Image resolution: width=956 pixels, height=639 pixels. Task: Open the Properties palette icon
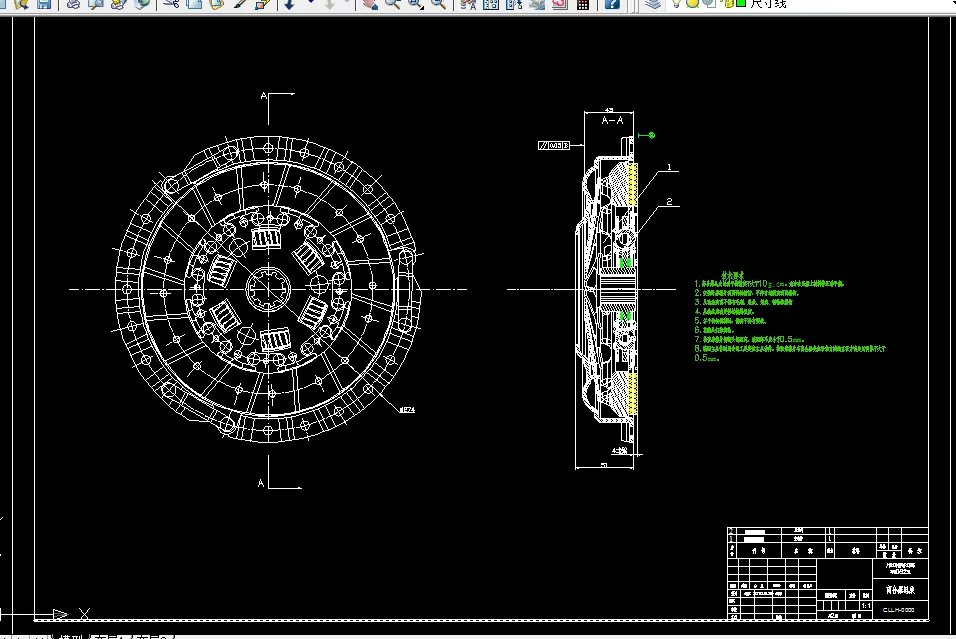pos(468,4)
